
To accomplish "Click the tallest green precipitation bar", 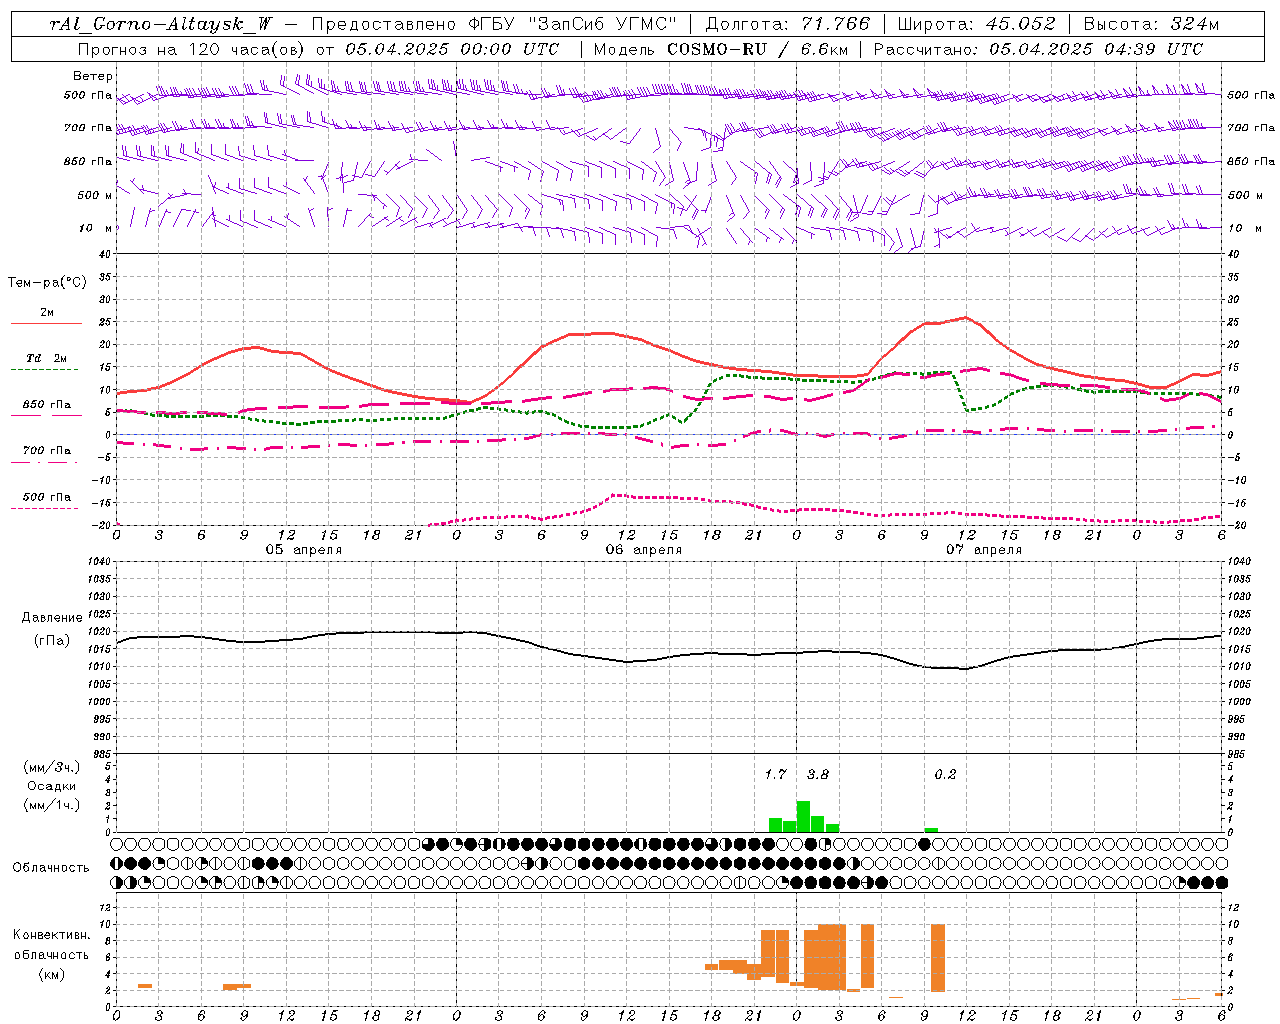I will pos(803,816).
